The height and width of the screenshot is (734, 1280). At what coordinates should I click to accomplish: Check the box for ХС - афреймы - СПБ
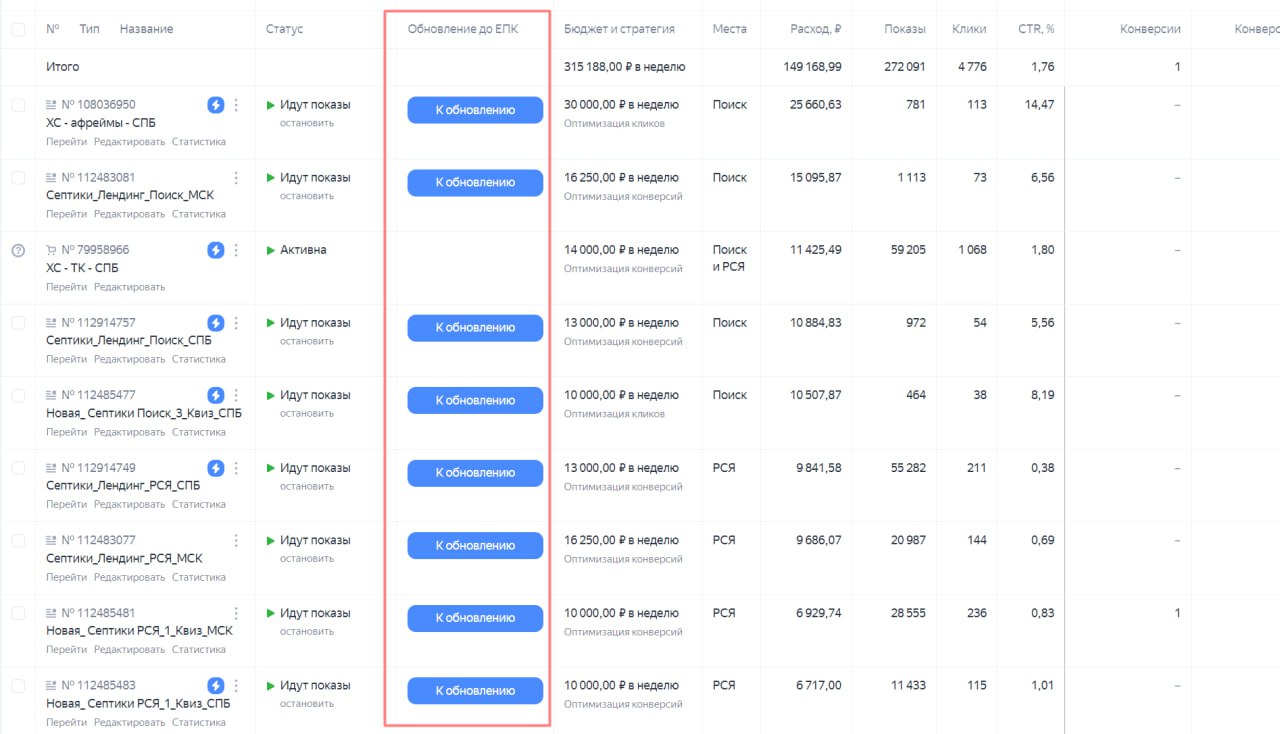coord(18,105)
